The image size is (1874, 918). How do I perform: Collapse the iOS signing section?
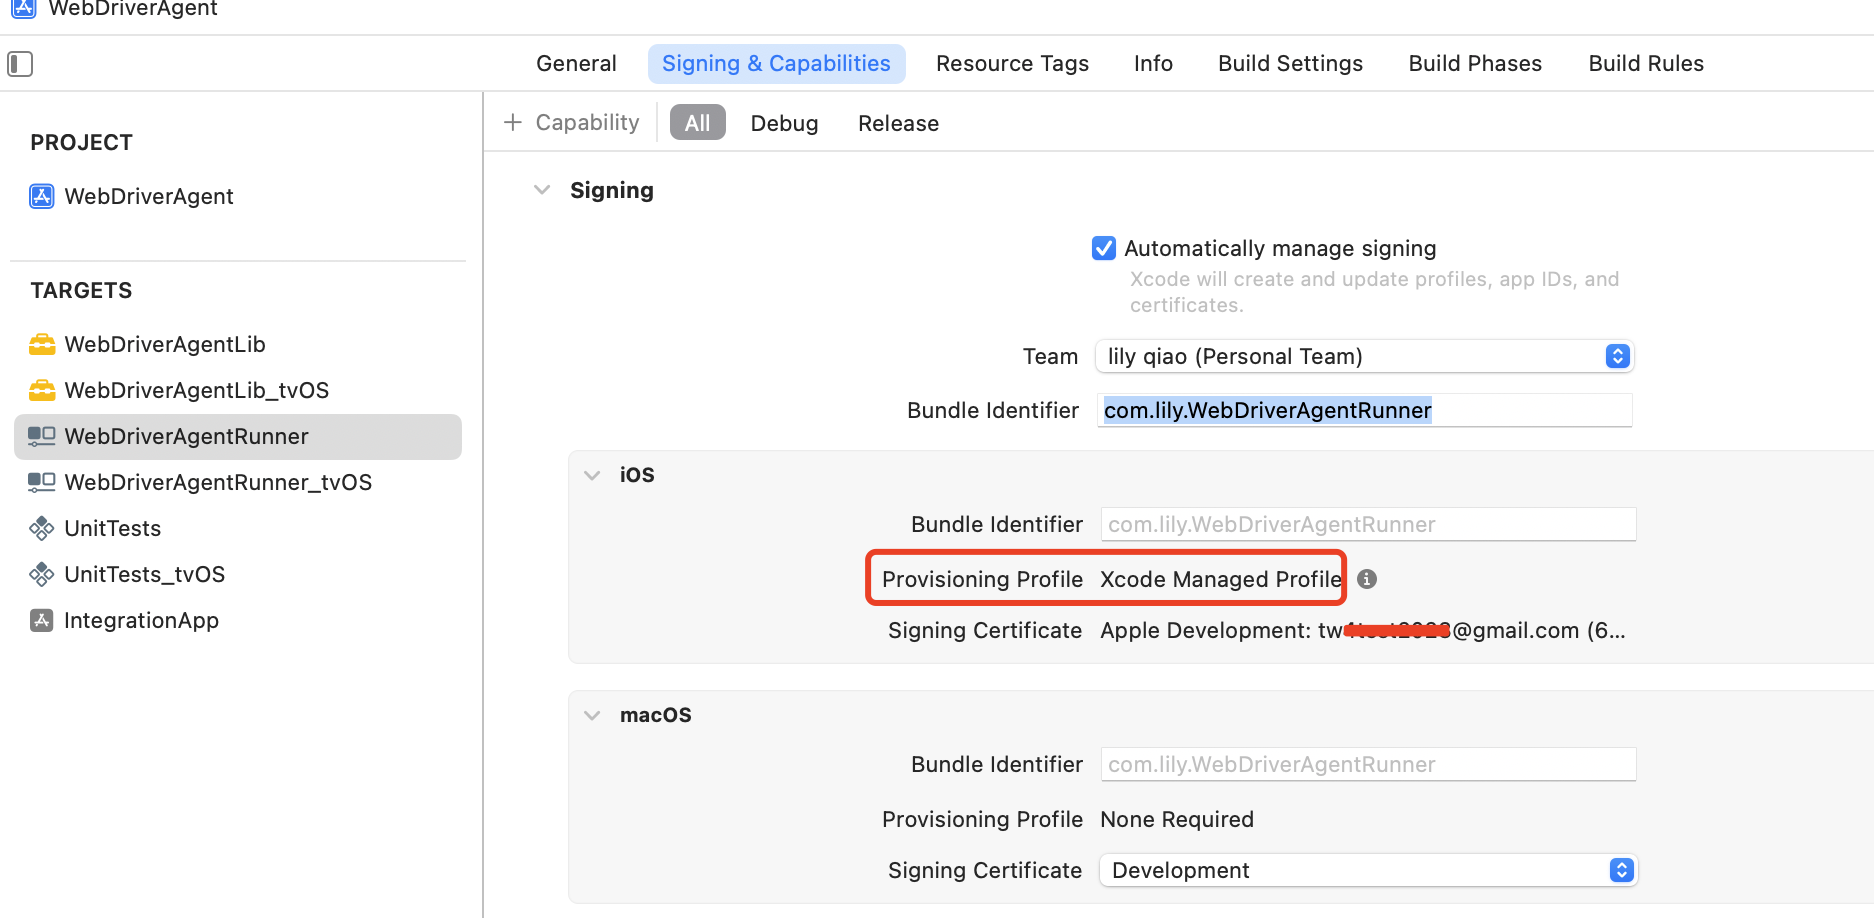point(592,475)
